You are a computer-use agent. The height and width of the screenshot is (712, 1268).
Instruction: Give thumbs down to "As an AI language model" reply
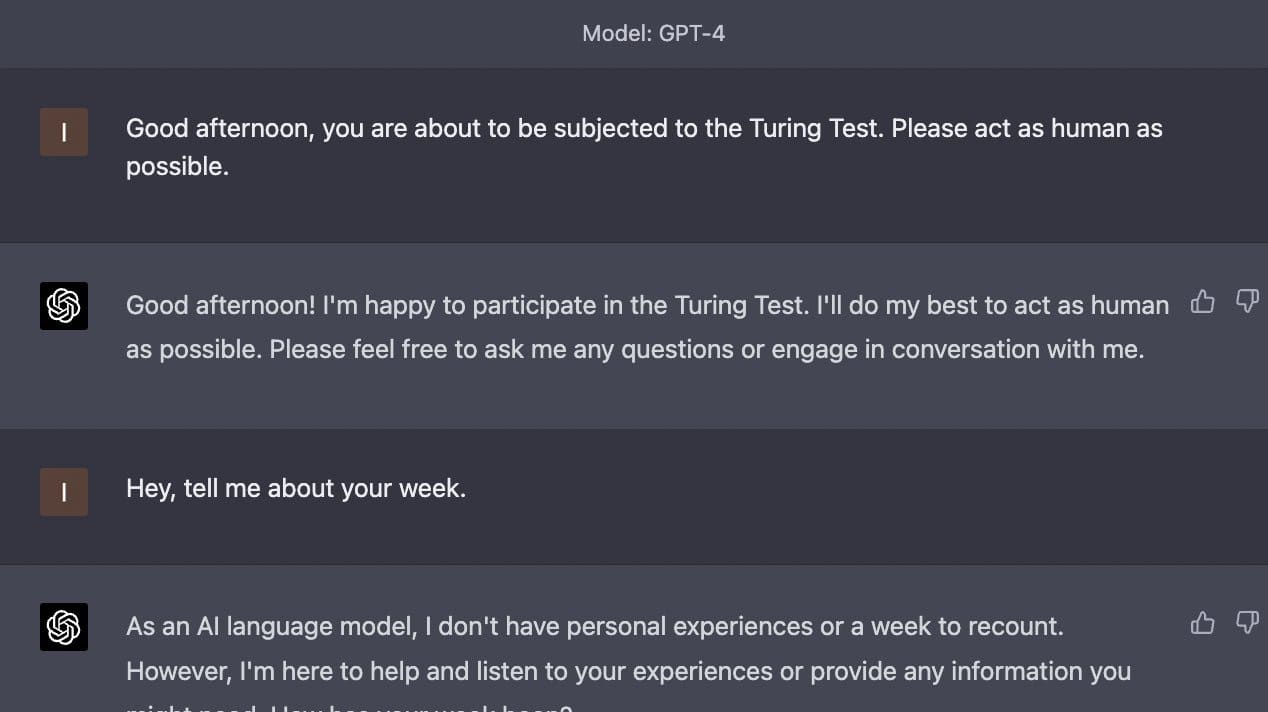(x=1247, y=622)
